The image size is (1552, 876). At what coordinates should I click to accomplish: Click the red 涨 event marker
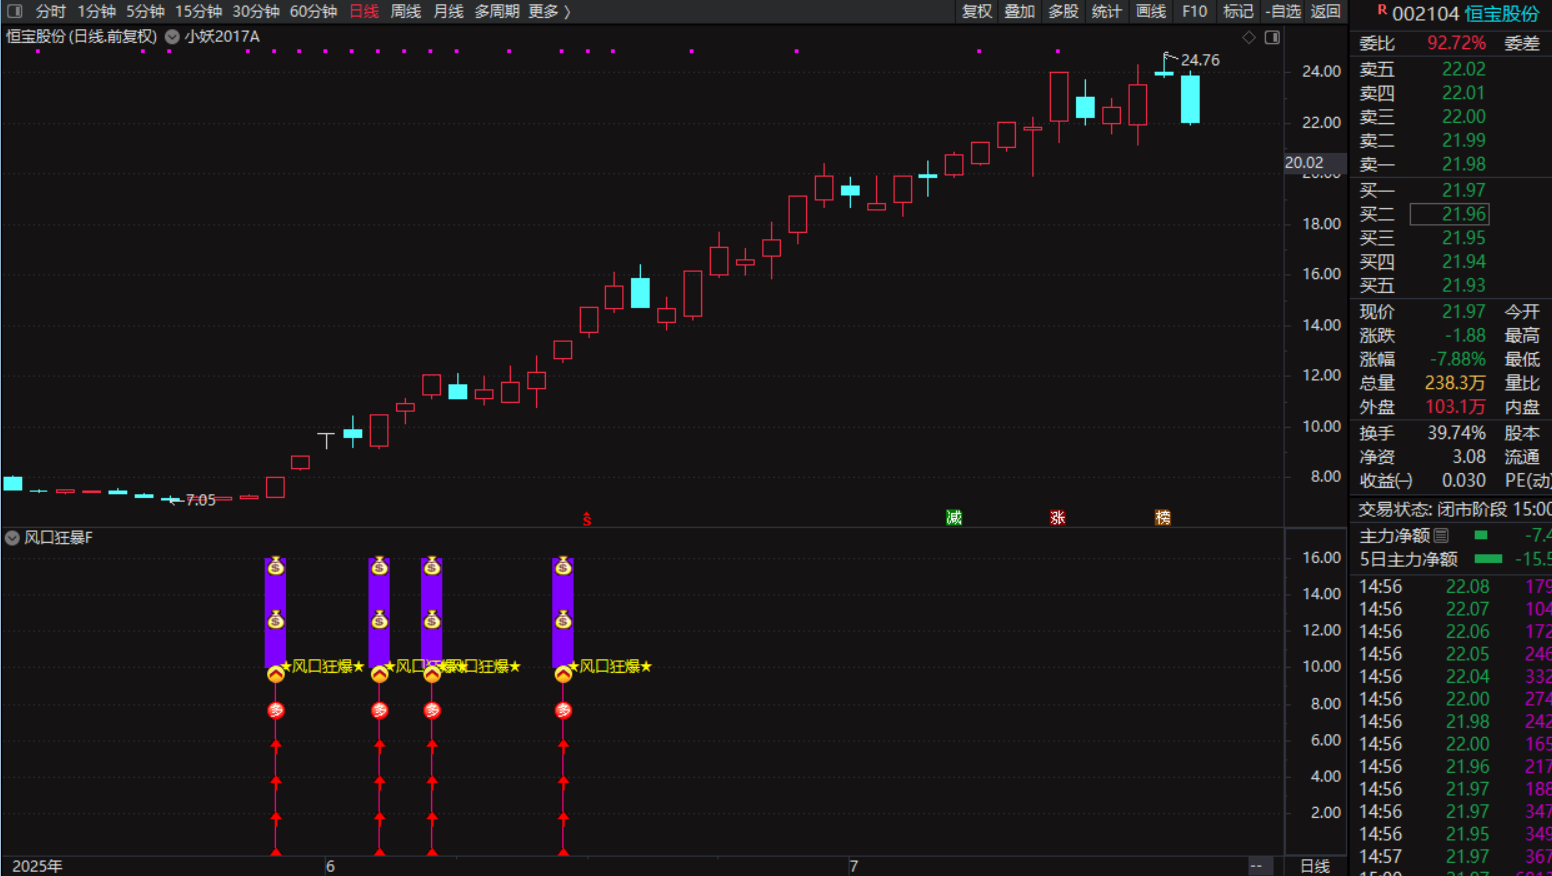1057,517
